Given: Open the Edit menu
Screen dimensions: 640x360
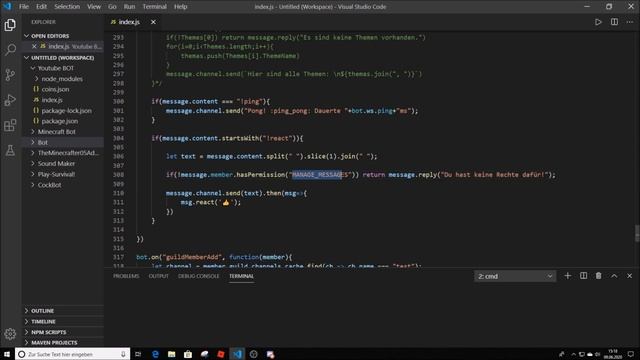Looking at the screenshot, I should pyautogui.click(x=41, y=7).
